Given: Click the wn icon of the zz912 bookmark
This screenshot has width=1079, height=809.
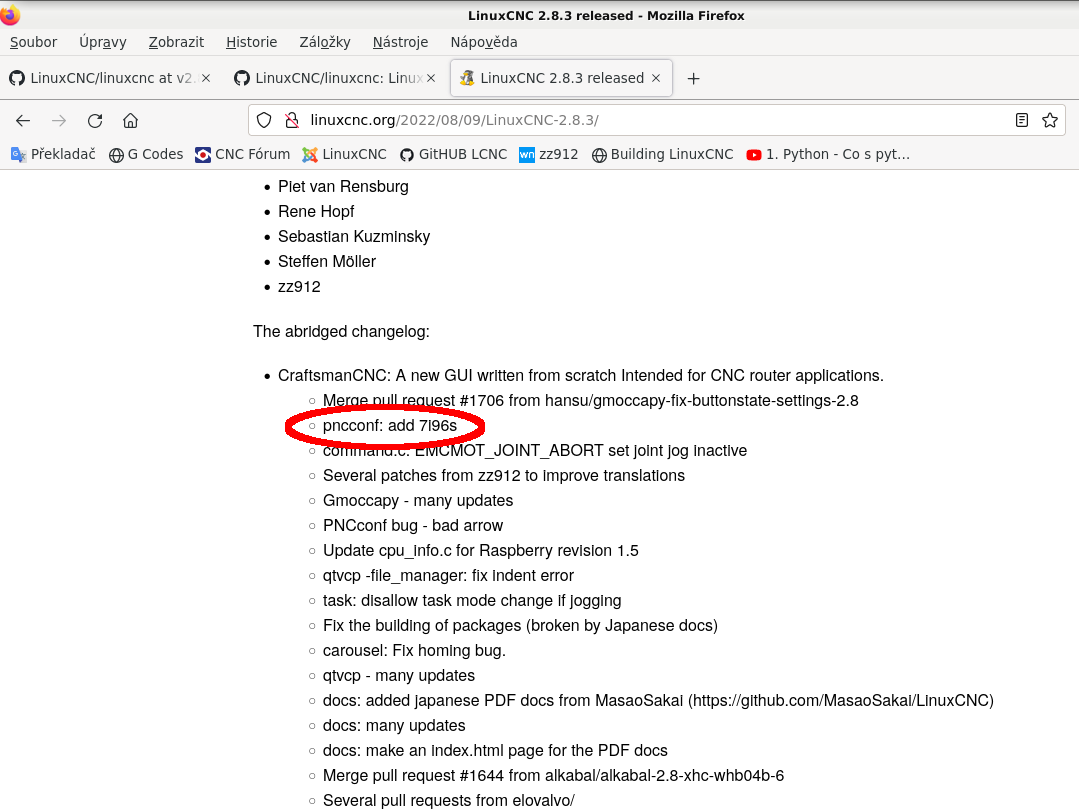Looking at the screenshot, I should (527, 154).
